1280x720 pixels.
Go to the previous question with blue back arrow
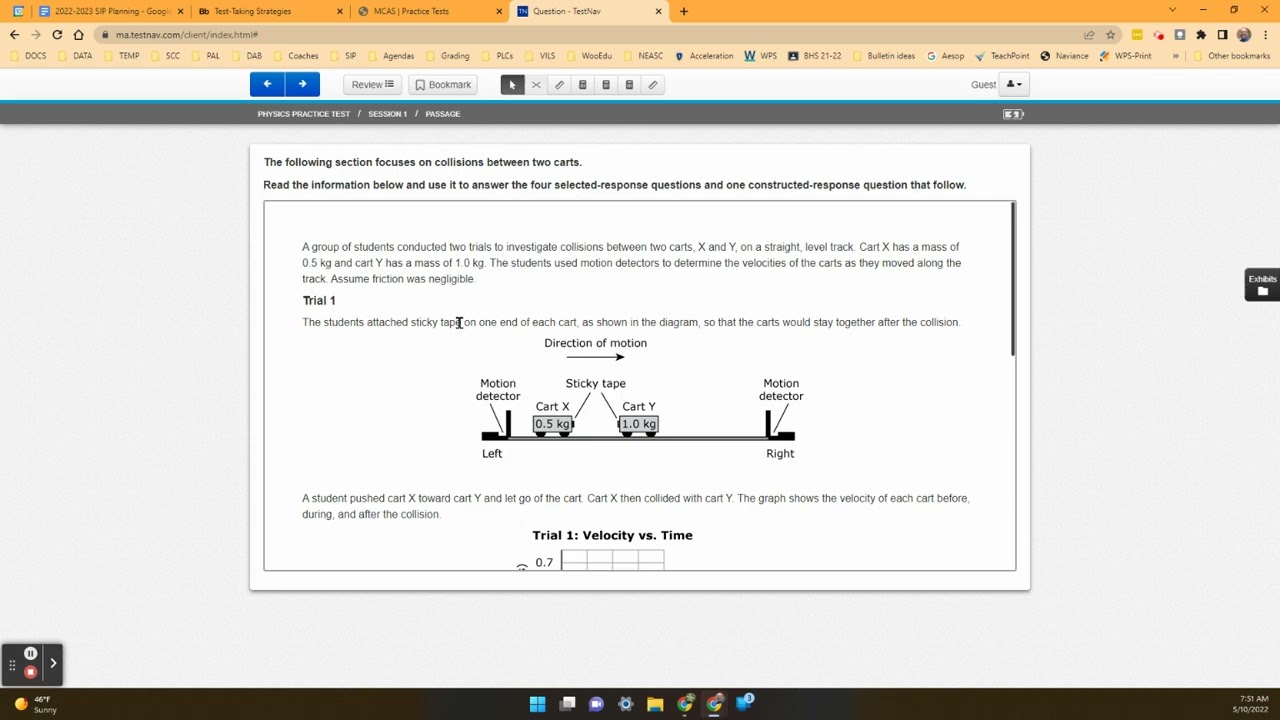[267, 85]
